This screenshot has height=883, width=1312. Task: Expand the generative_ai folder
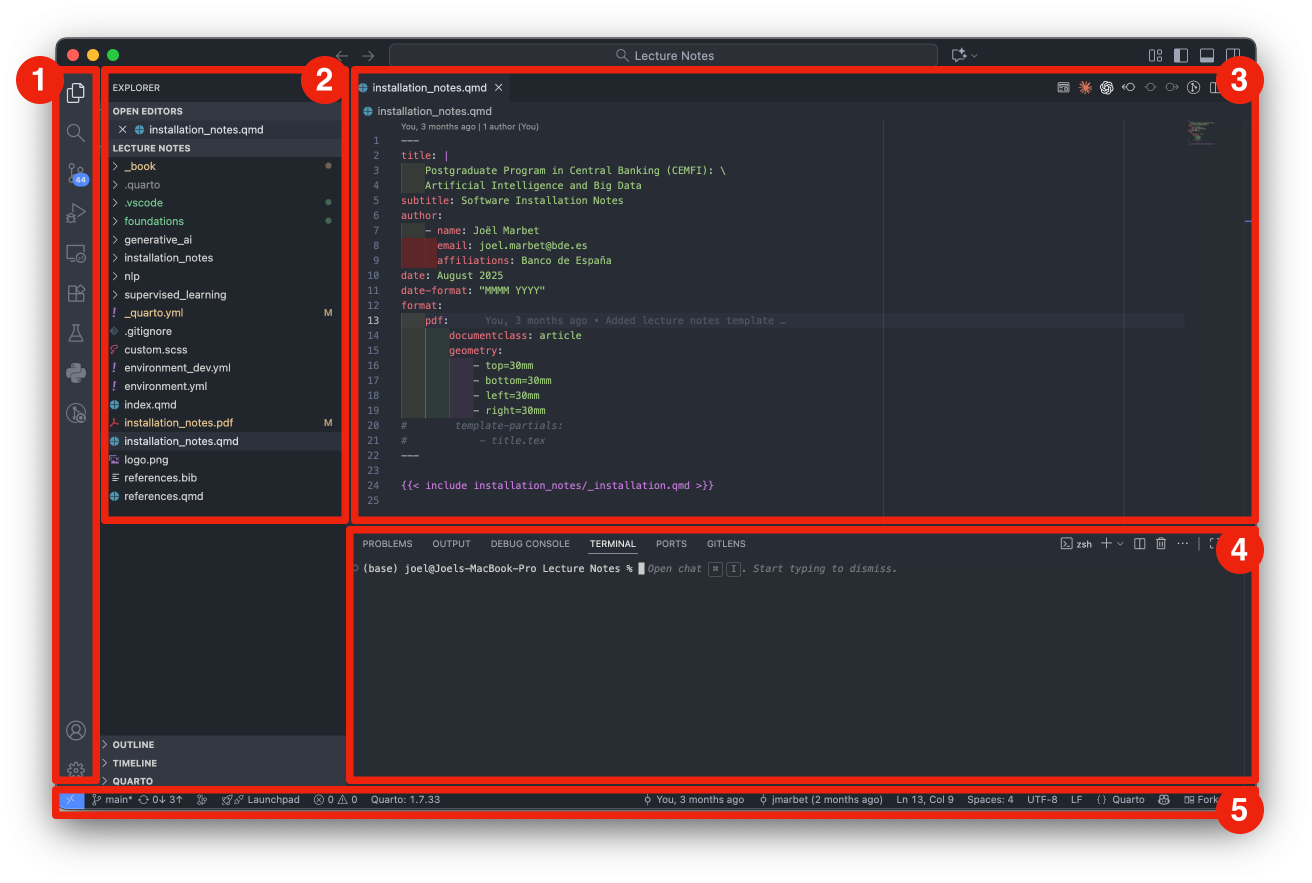(158, 240)
